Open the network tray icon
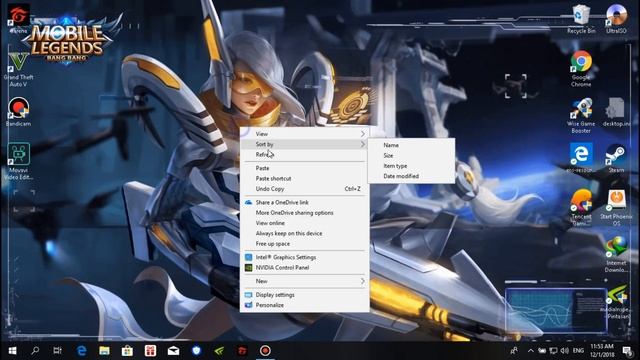 pos(553,351)
